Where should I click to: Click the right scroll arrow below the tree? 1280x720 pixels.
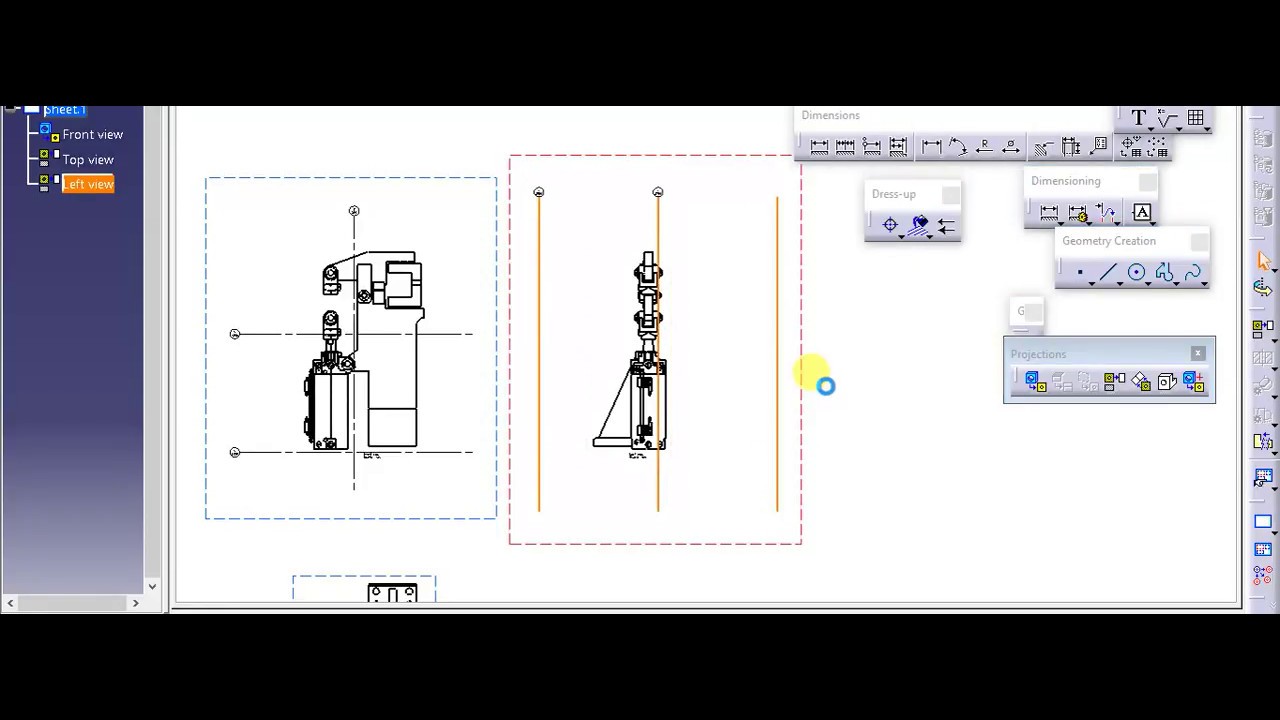click(135, 602)
